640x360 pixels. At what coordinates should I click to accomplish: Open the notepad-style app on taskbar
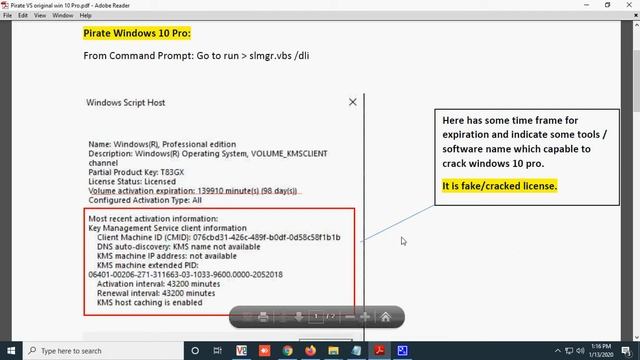[356, 351]
